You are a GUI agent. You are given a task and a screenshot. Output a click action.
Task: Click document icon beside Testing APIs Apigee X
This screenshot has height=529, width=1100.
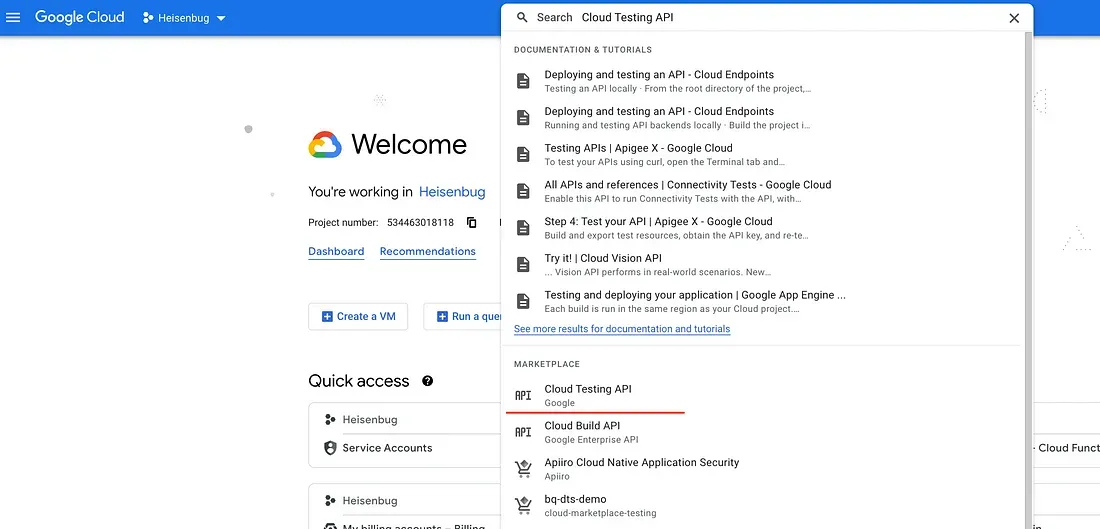point(523,154)
